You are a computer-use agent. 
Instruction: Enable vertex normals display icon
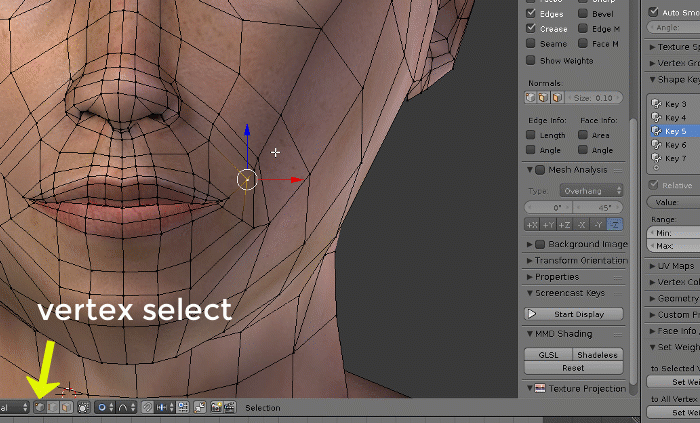[530, 97]
